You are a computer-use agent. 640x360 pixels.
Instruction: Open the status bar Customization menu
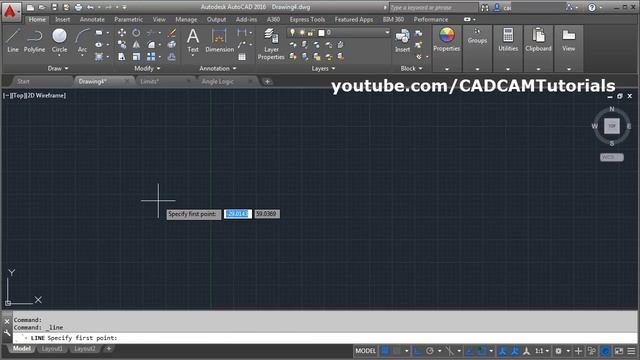(x=631, y=351)
